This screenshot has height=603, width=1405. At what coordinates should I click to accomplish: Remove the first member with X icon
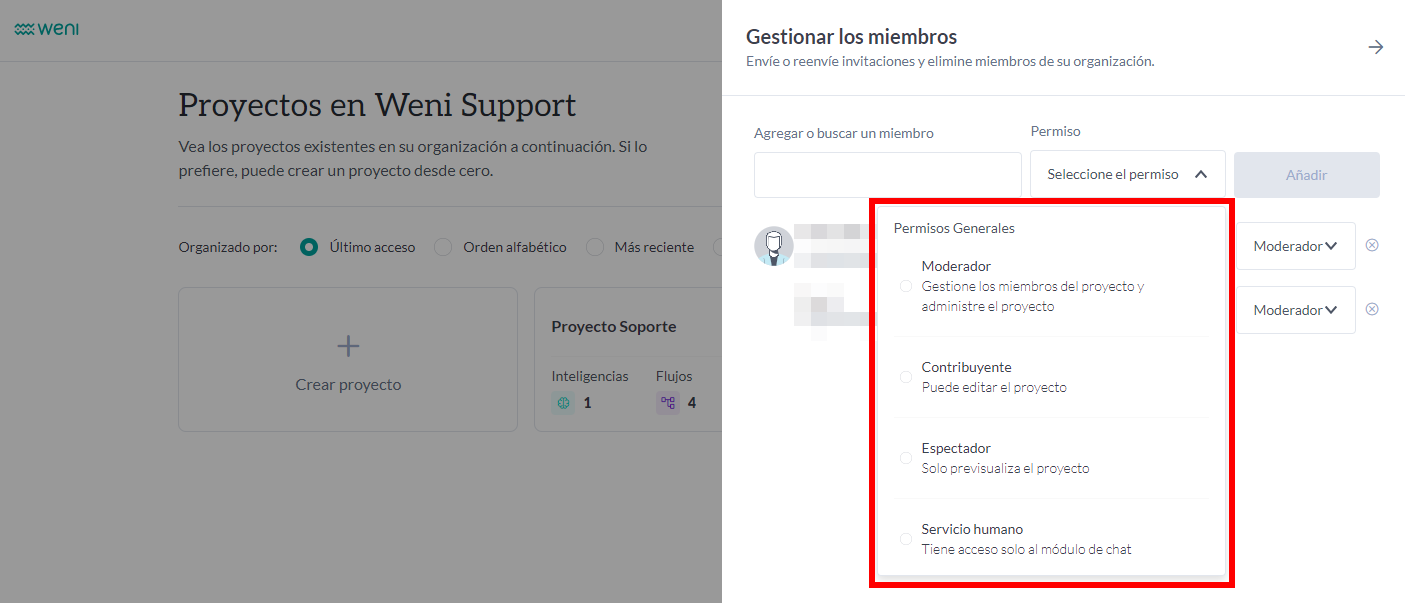click(1372, 245)
